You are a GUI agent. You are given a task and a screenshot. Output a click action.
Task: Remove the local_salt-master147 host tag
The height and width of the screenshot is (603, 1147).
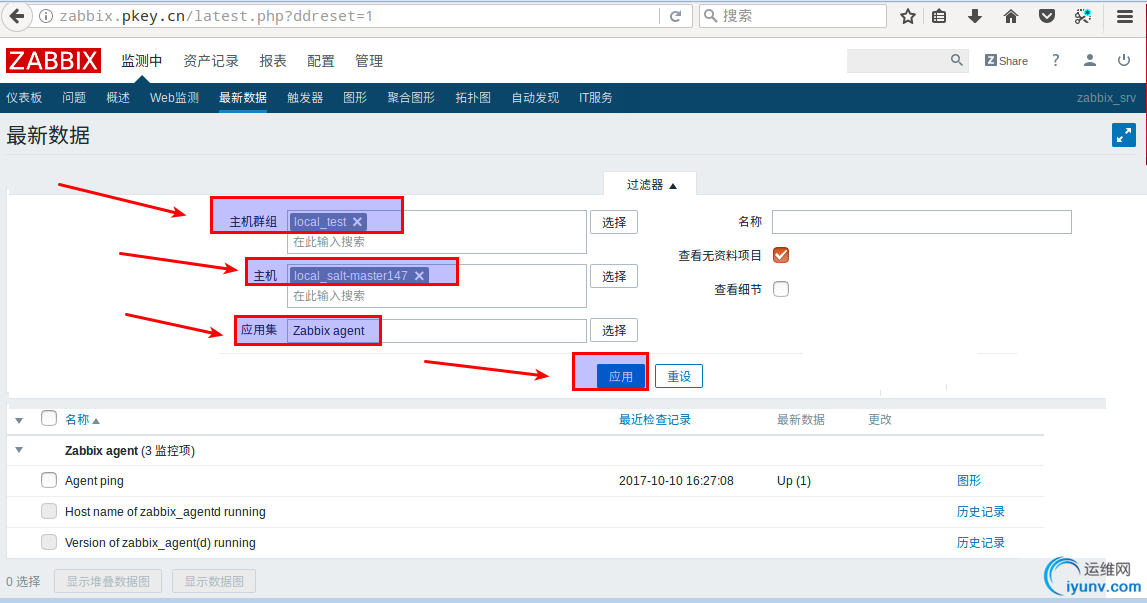point(419,276)
